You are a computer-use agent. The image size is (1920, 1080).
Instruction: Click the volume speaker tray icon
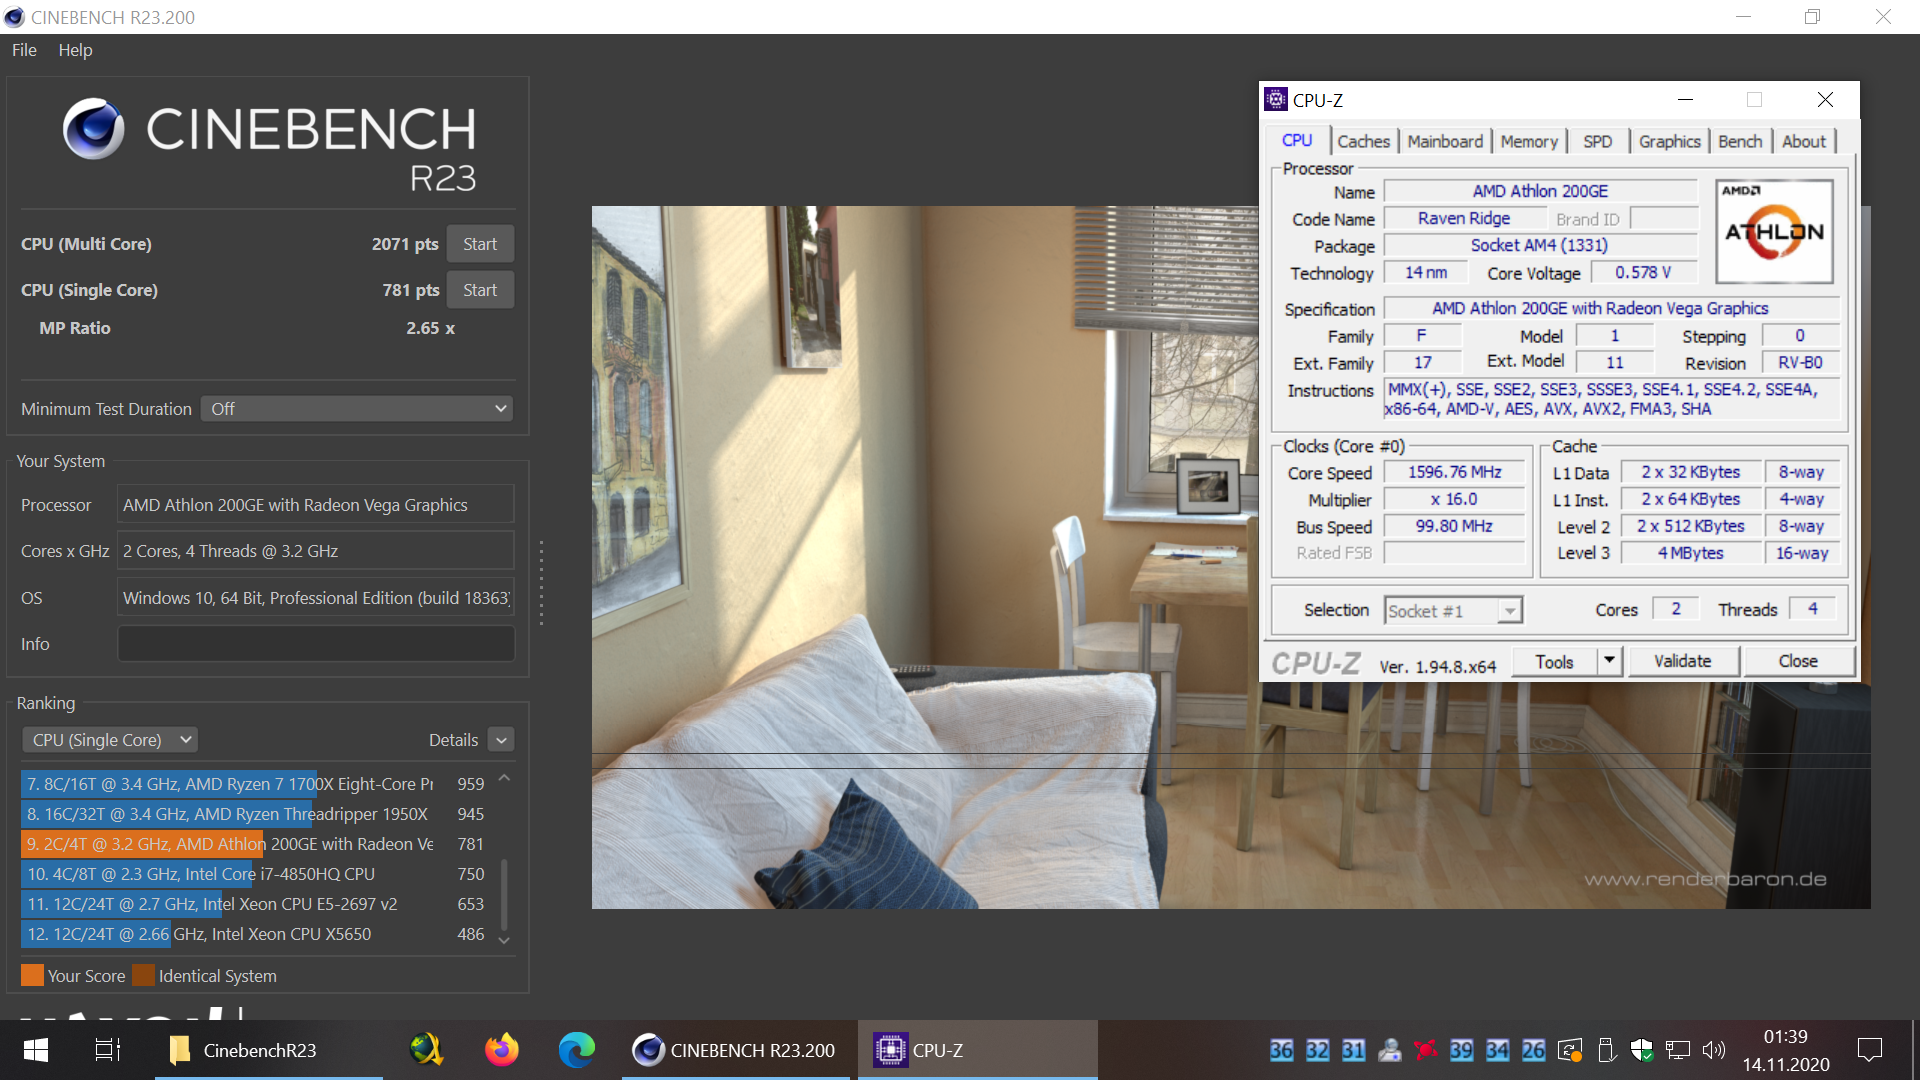pyautogui.click(x=1713, y=1050)
